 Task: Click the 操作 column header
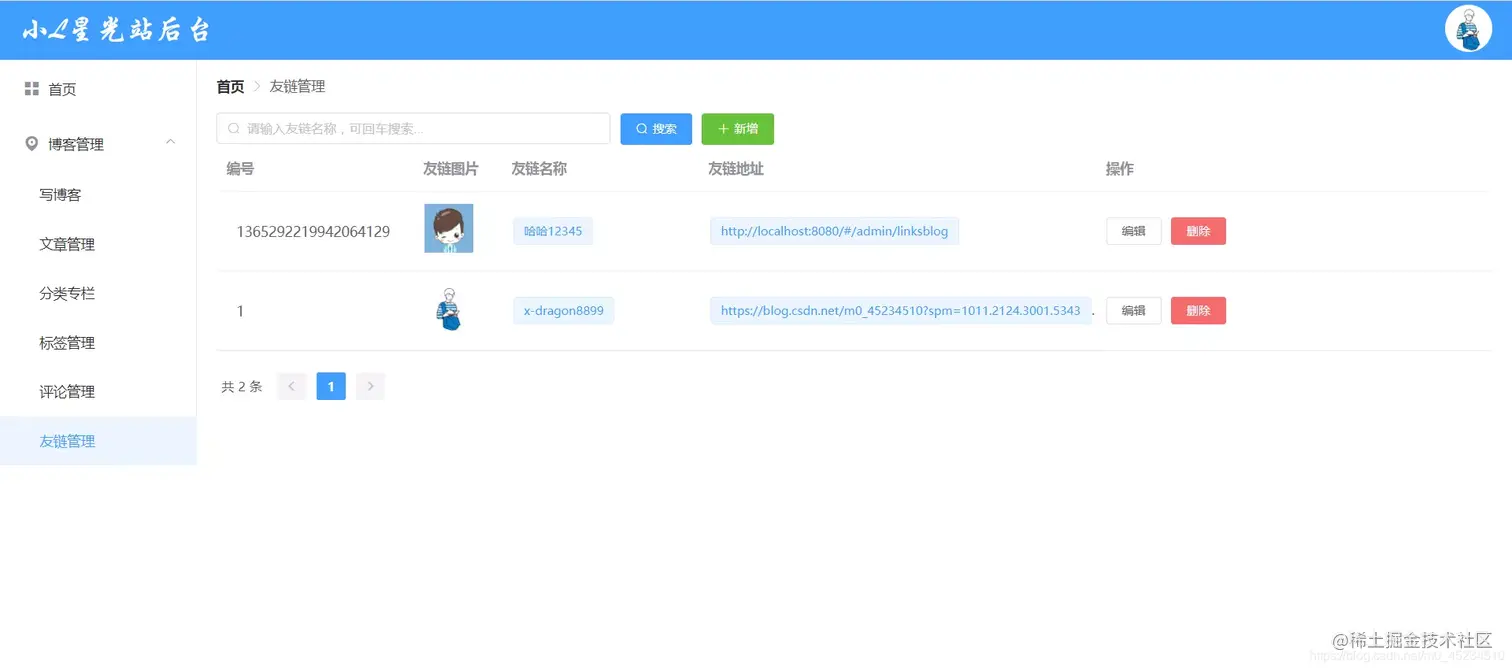click(1119, 169)
